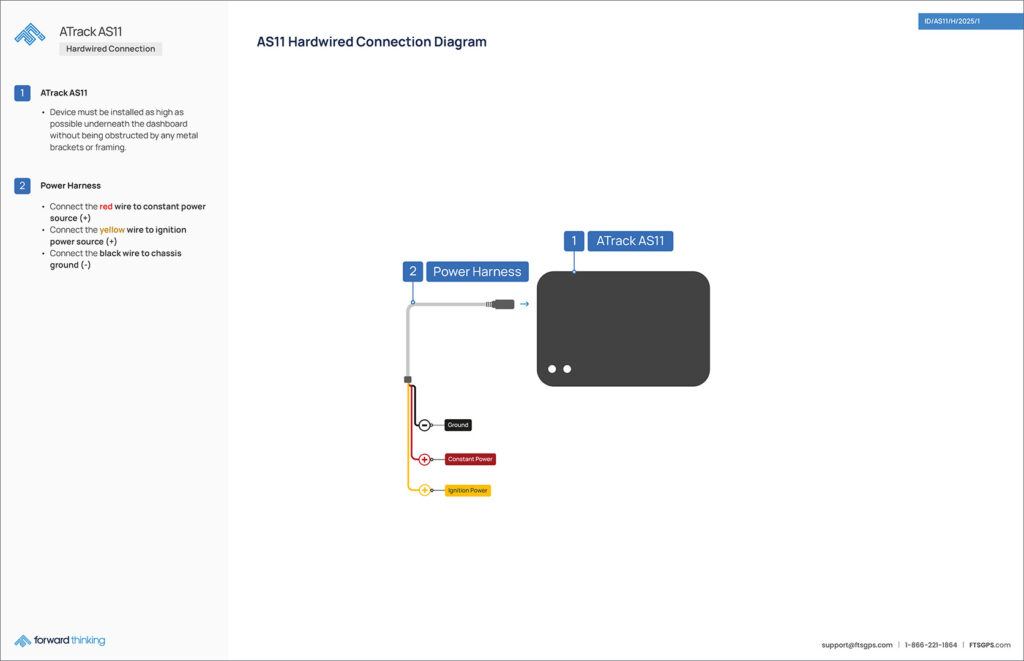Click the yellow ignition power plus symbol
The width and height of the screenshot is (1024, 661).
pyautogui.click(x=424, y=490)
